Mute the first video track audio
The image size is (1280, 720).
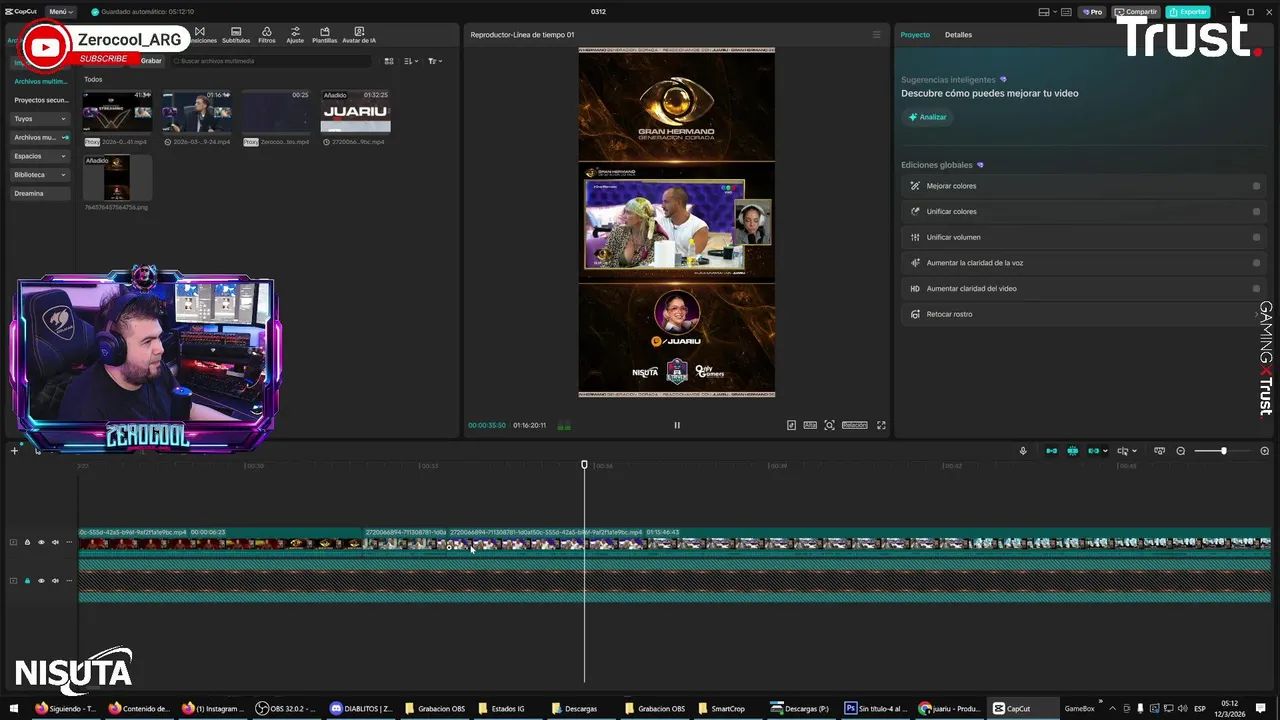(54, 542)
